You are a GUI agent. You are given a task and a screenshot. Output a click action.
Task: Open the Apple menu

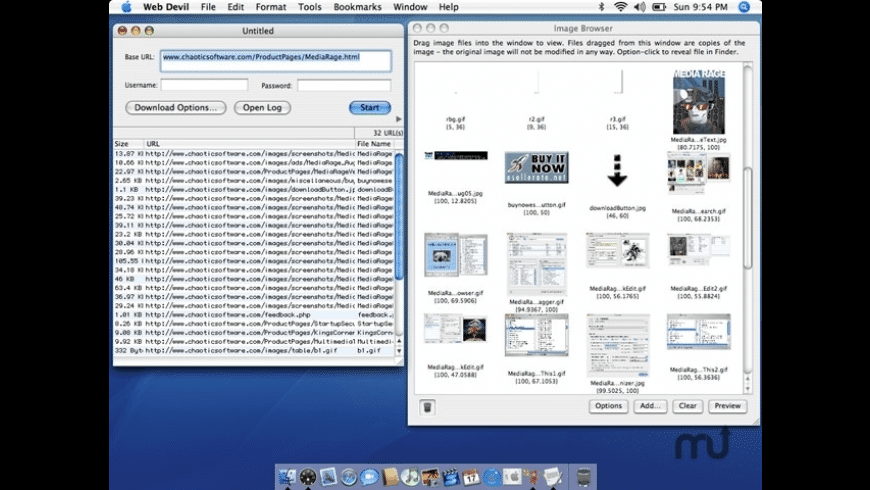pyautogui.click(x=126, y=7)
